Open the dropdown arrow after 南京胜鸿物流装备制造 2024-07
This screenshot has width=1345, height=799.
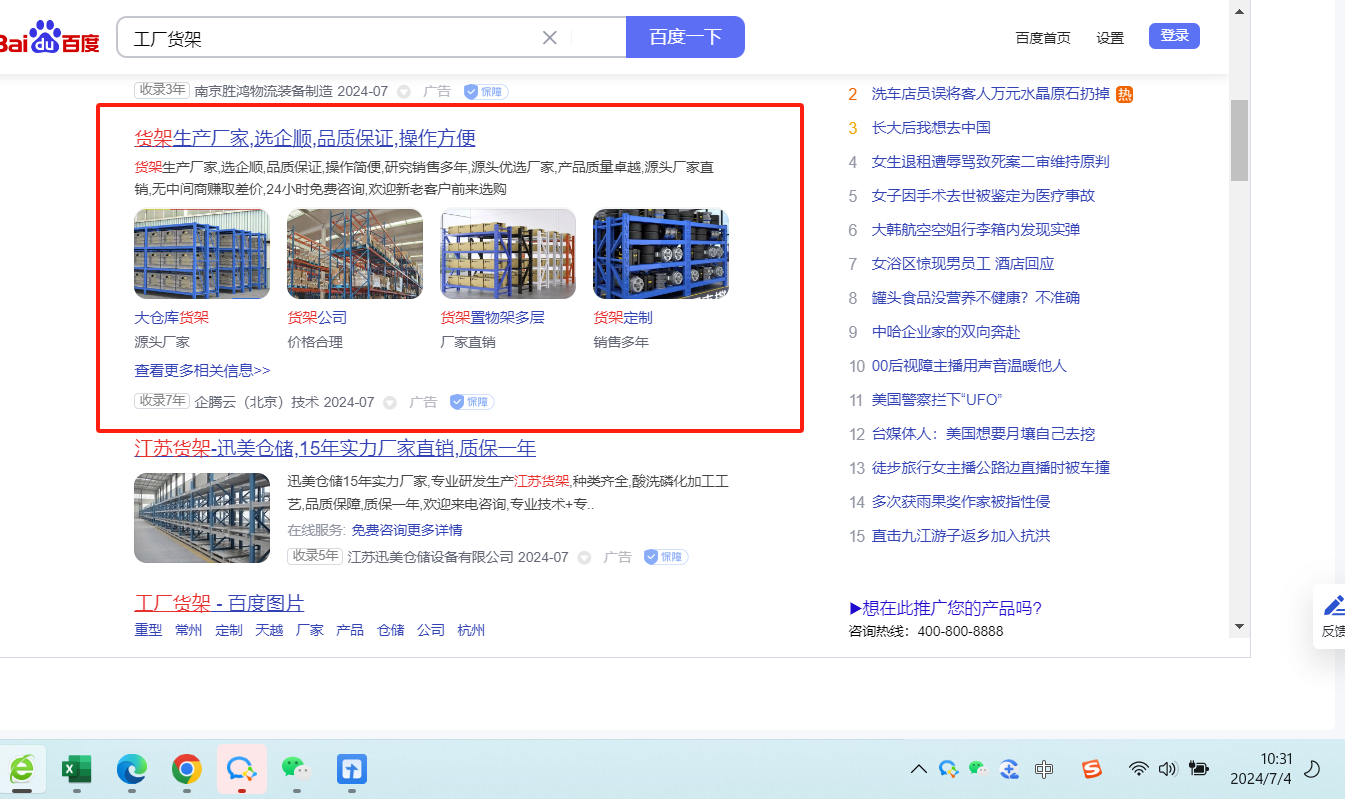[x=404, y=91]
